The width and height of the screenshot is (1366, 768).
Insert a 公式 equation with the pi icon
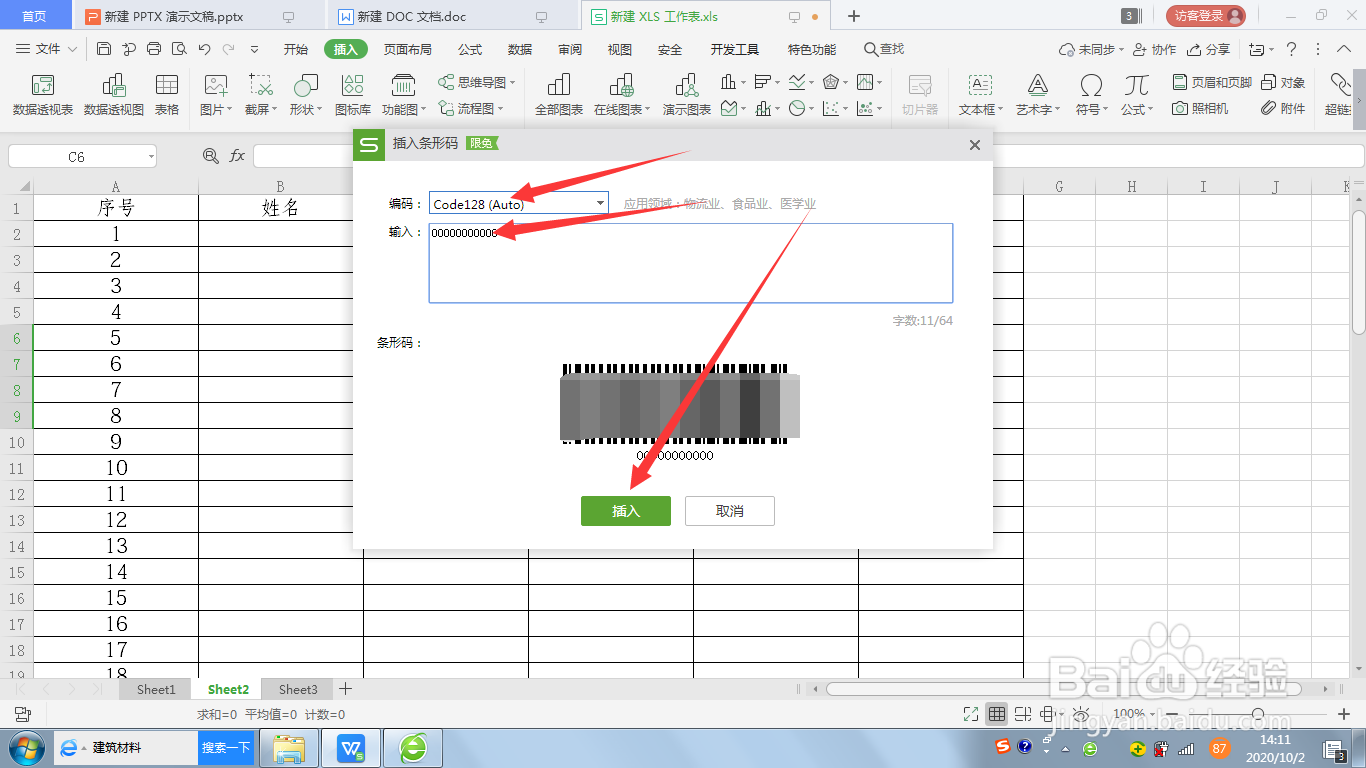pos(1137,95)
